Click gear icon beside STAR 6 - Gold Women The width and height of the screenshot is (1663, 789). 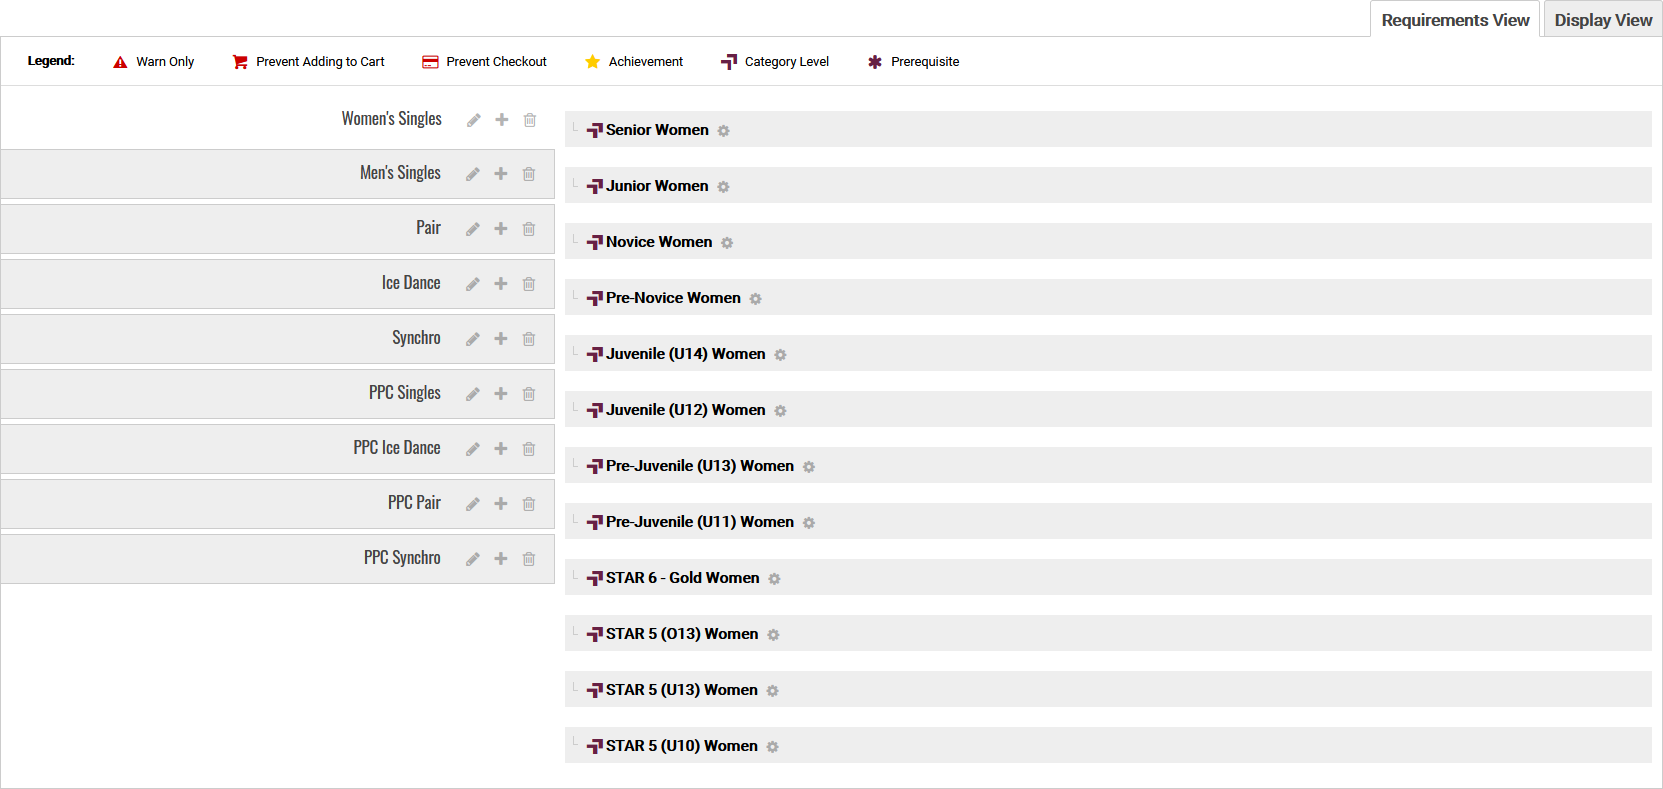click(774, 579)
